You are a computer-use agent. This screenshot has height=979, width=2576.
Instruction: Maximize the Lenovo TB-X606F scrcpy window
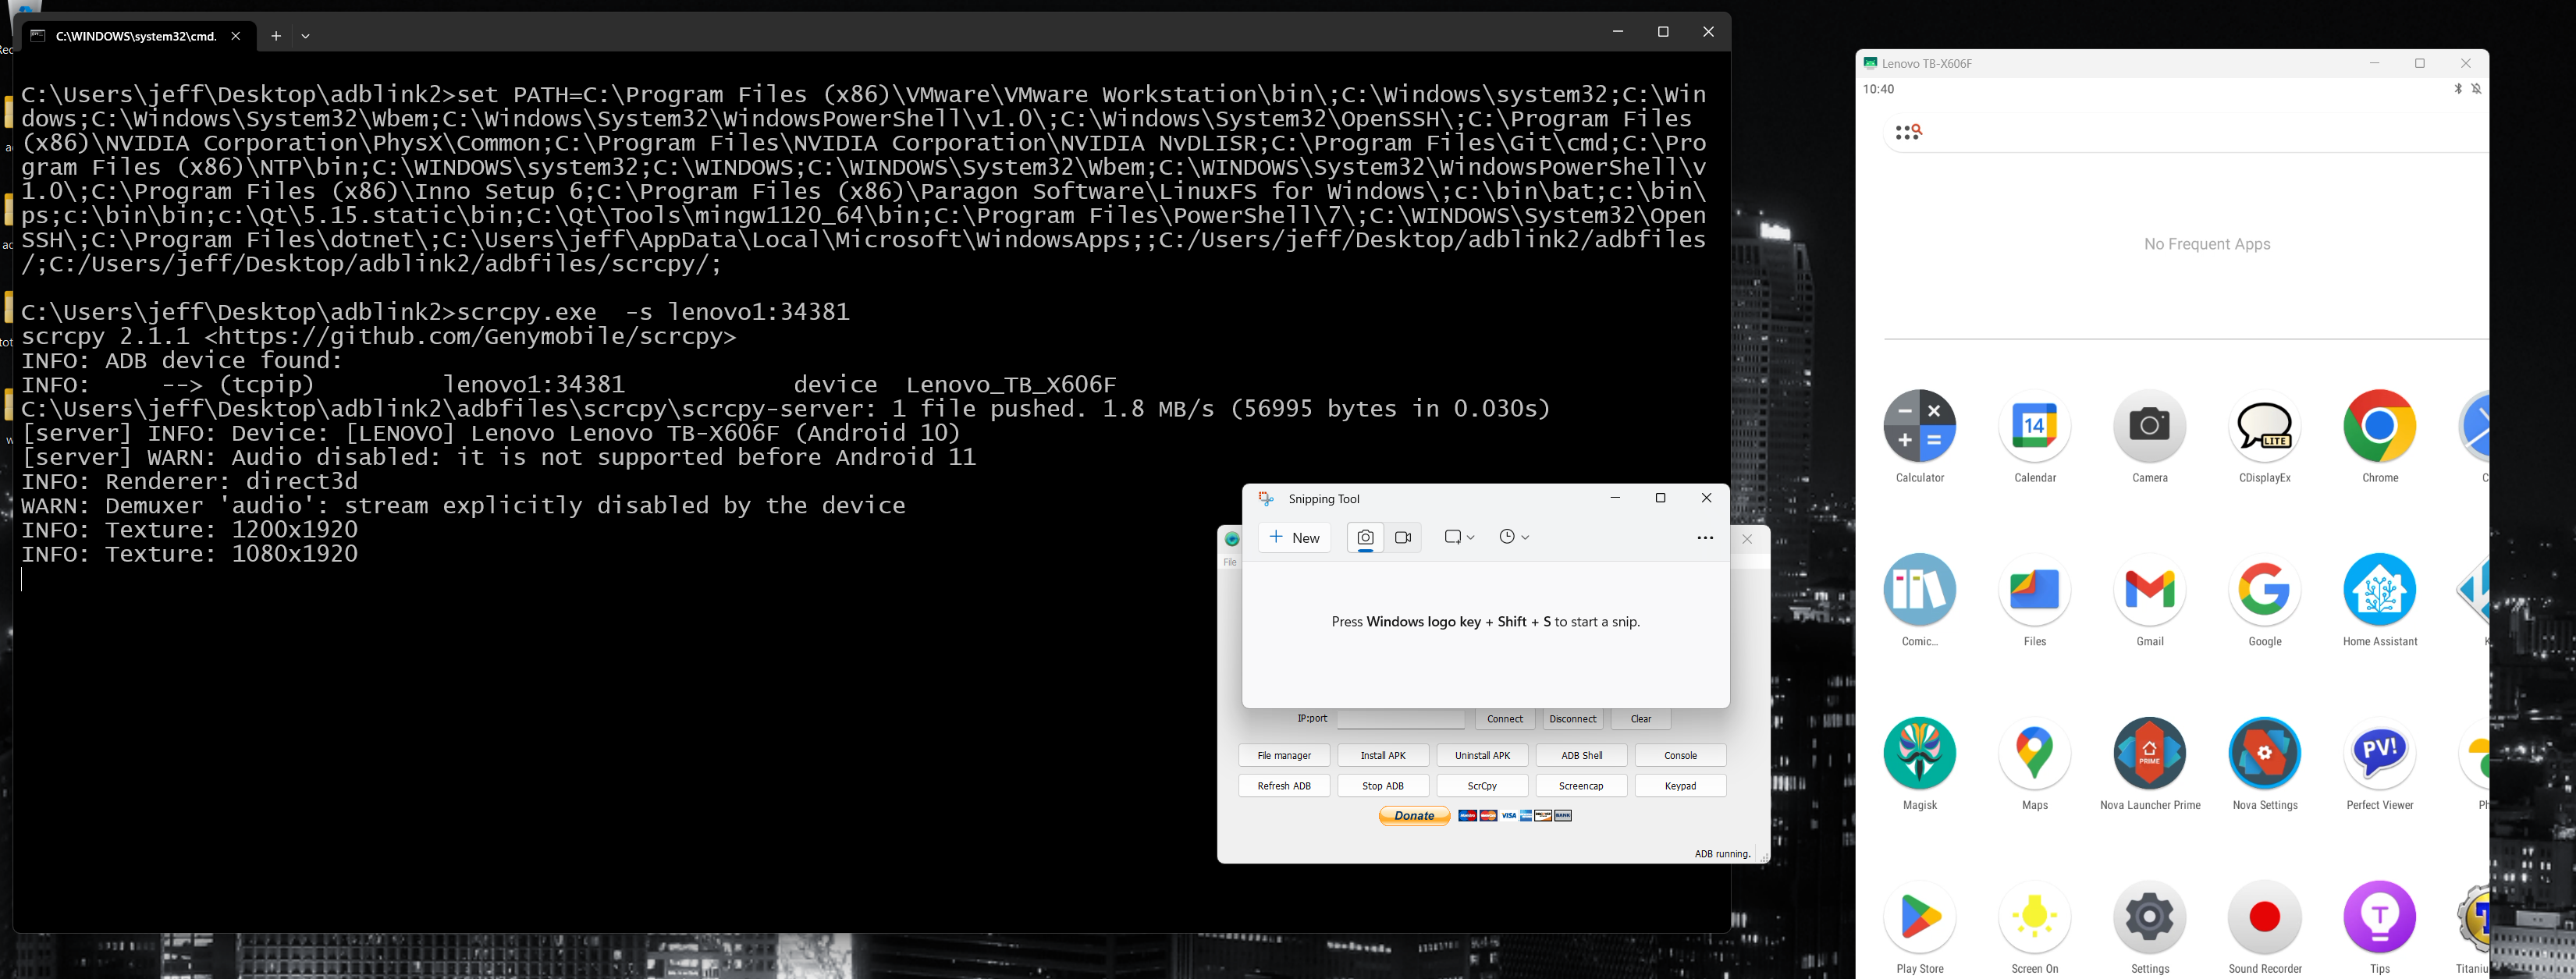[x=2420, y=63]
